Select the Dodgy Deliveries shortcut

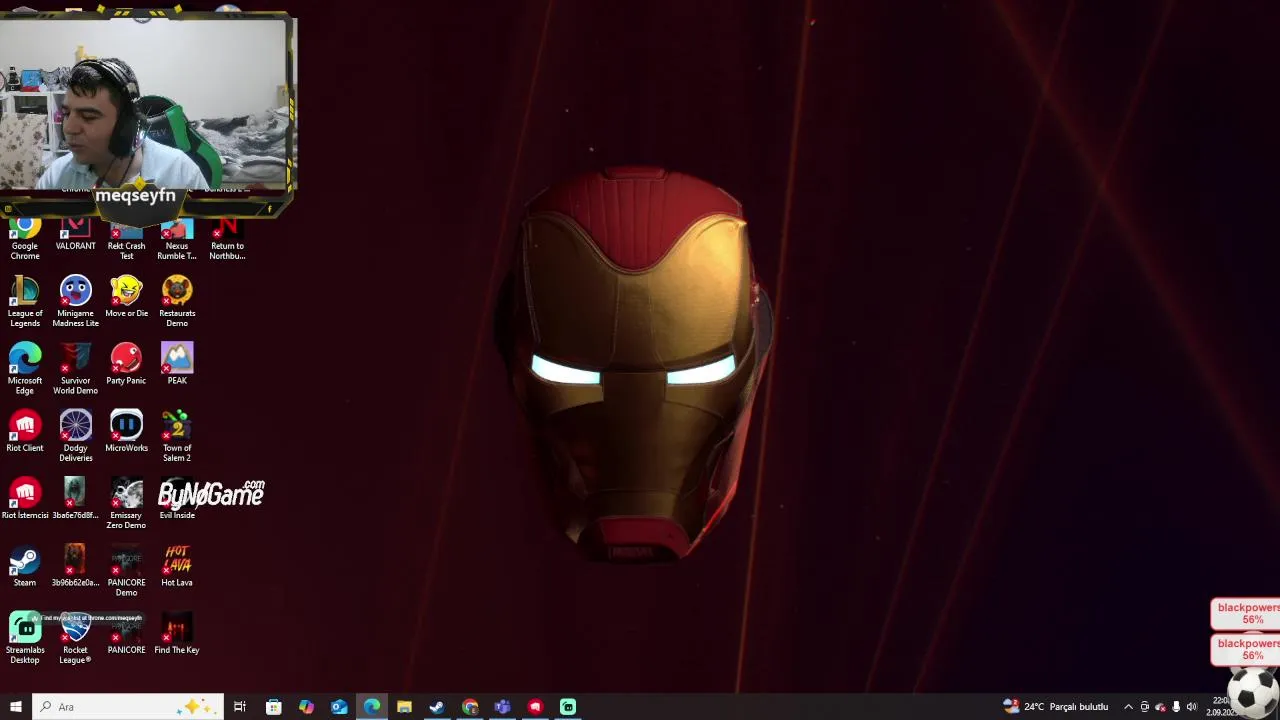(75, 435)
